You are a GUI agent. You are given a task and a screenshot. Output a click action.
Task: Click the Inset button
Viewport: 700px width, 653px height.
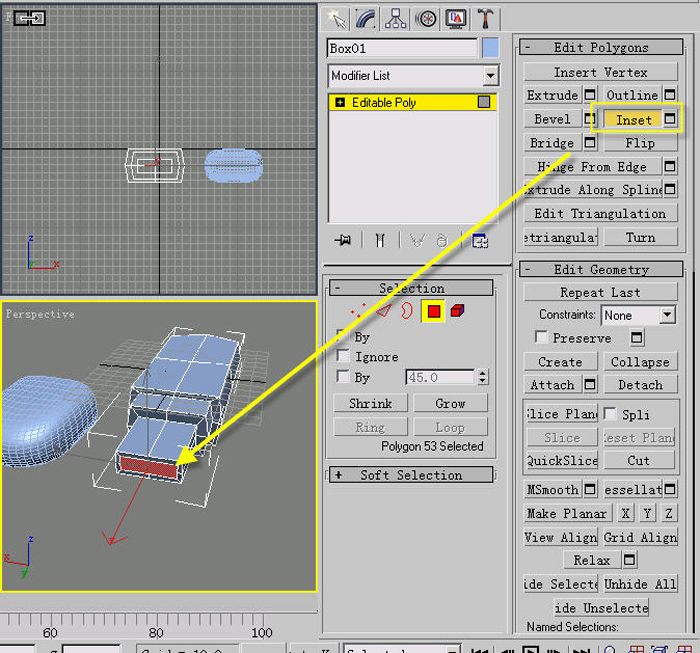[633, 119]
